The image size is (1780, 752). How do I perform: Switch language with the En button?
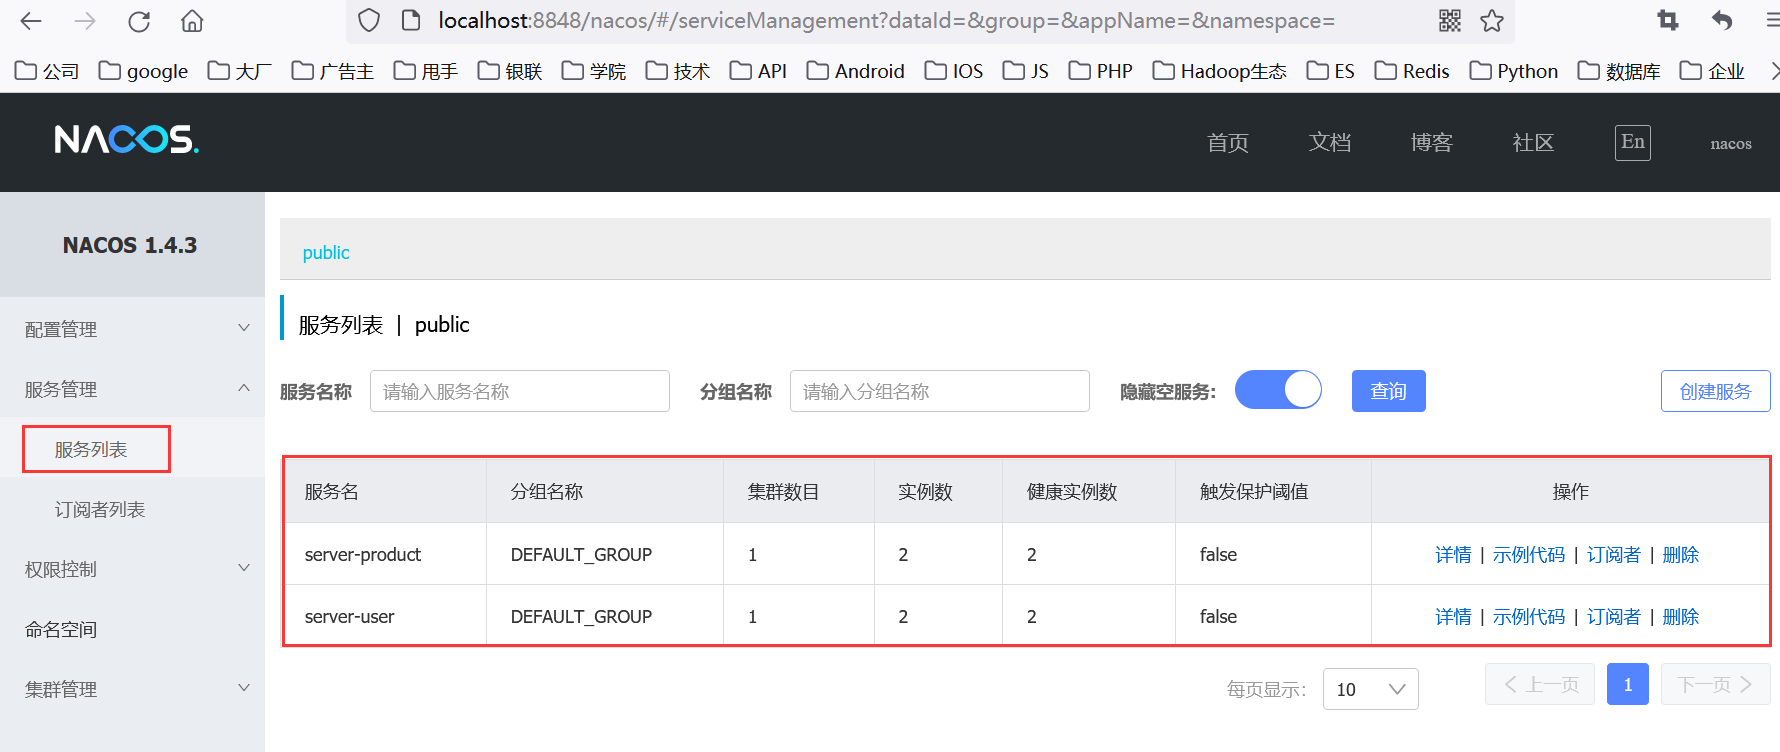[1632, 142]
